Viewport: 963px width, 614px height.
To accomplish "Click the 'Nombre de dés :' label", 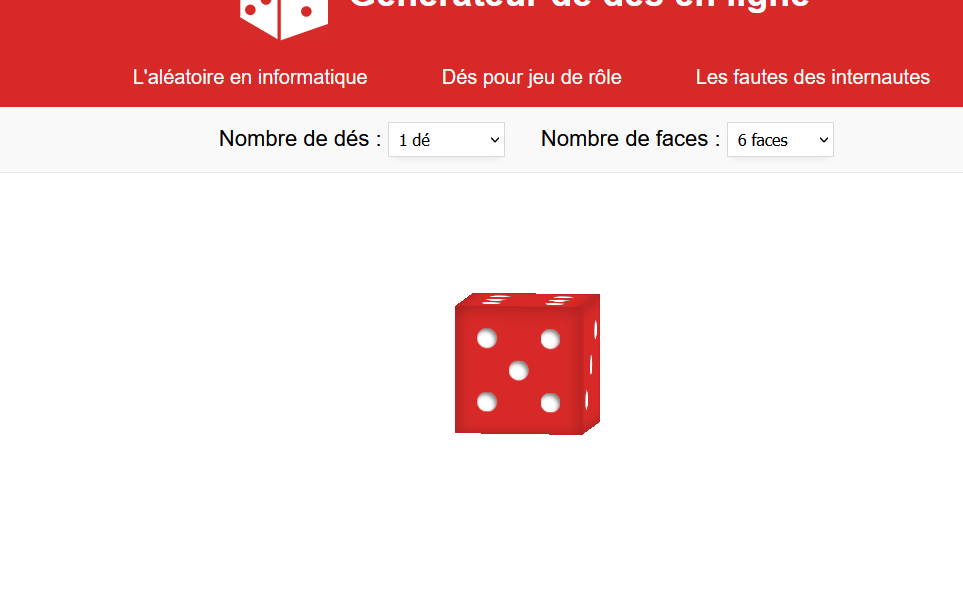I will [x=300, y=139].
